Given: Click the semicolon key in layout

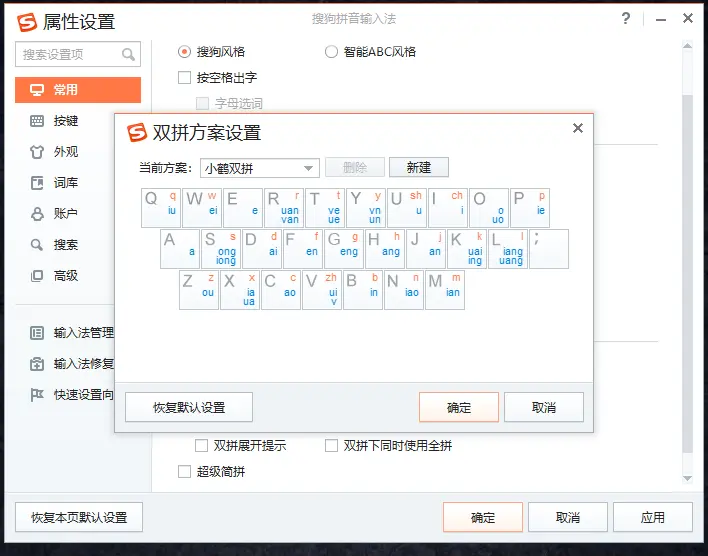Looking at the screenshot, I should click(x=549, y=249).
